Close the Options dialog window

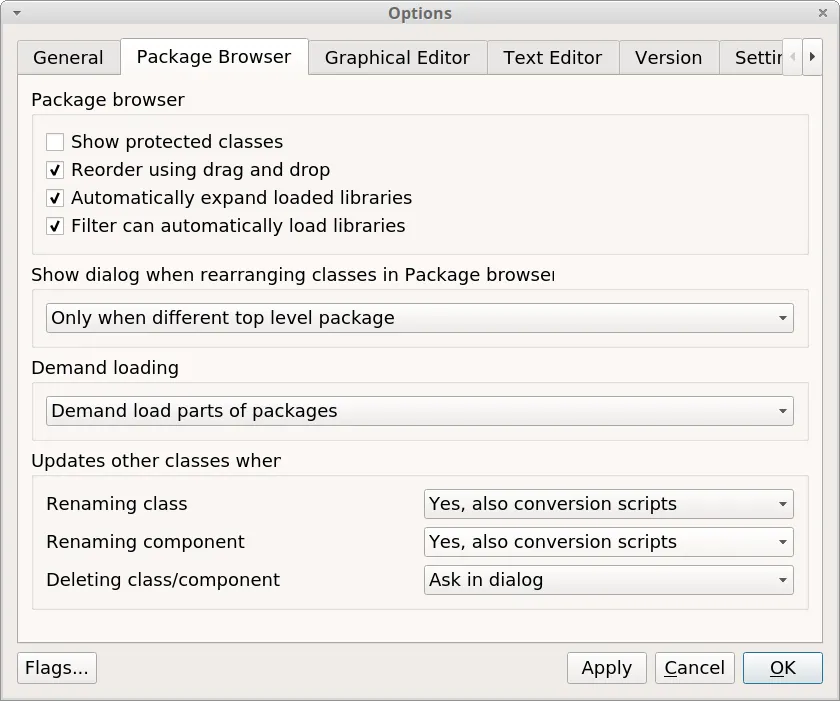point(823,13)
